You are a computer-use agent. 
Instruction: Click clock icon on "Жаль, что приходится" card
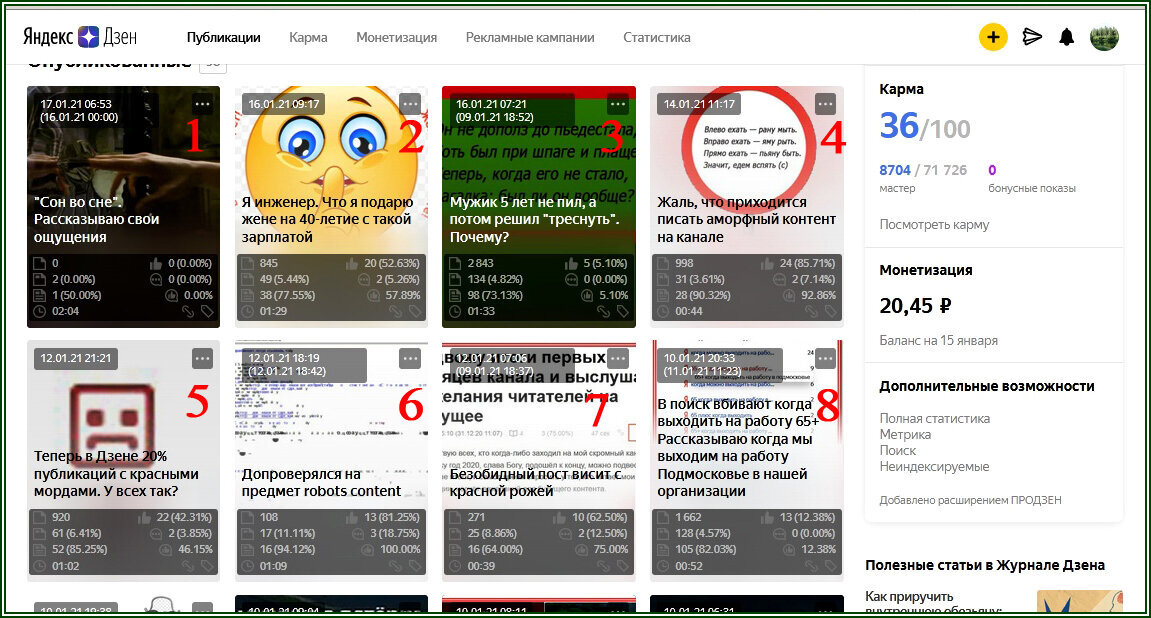click(x=662, y=311)
